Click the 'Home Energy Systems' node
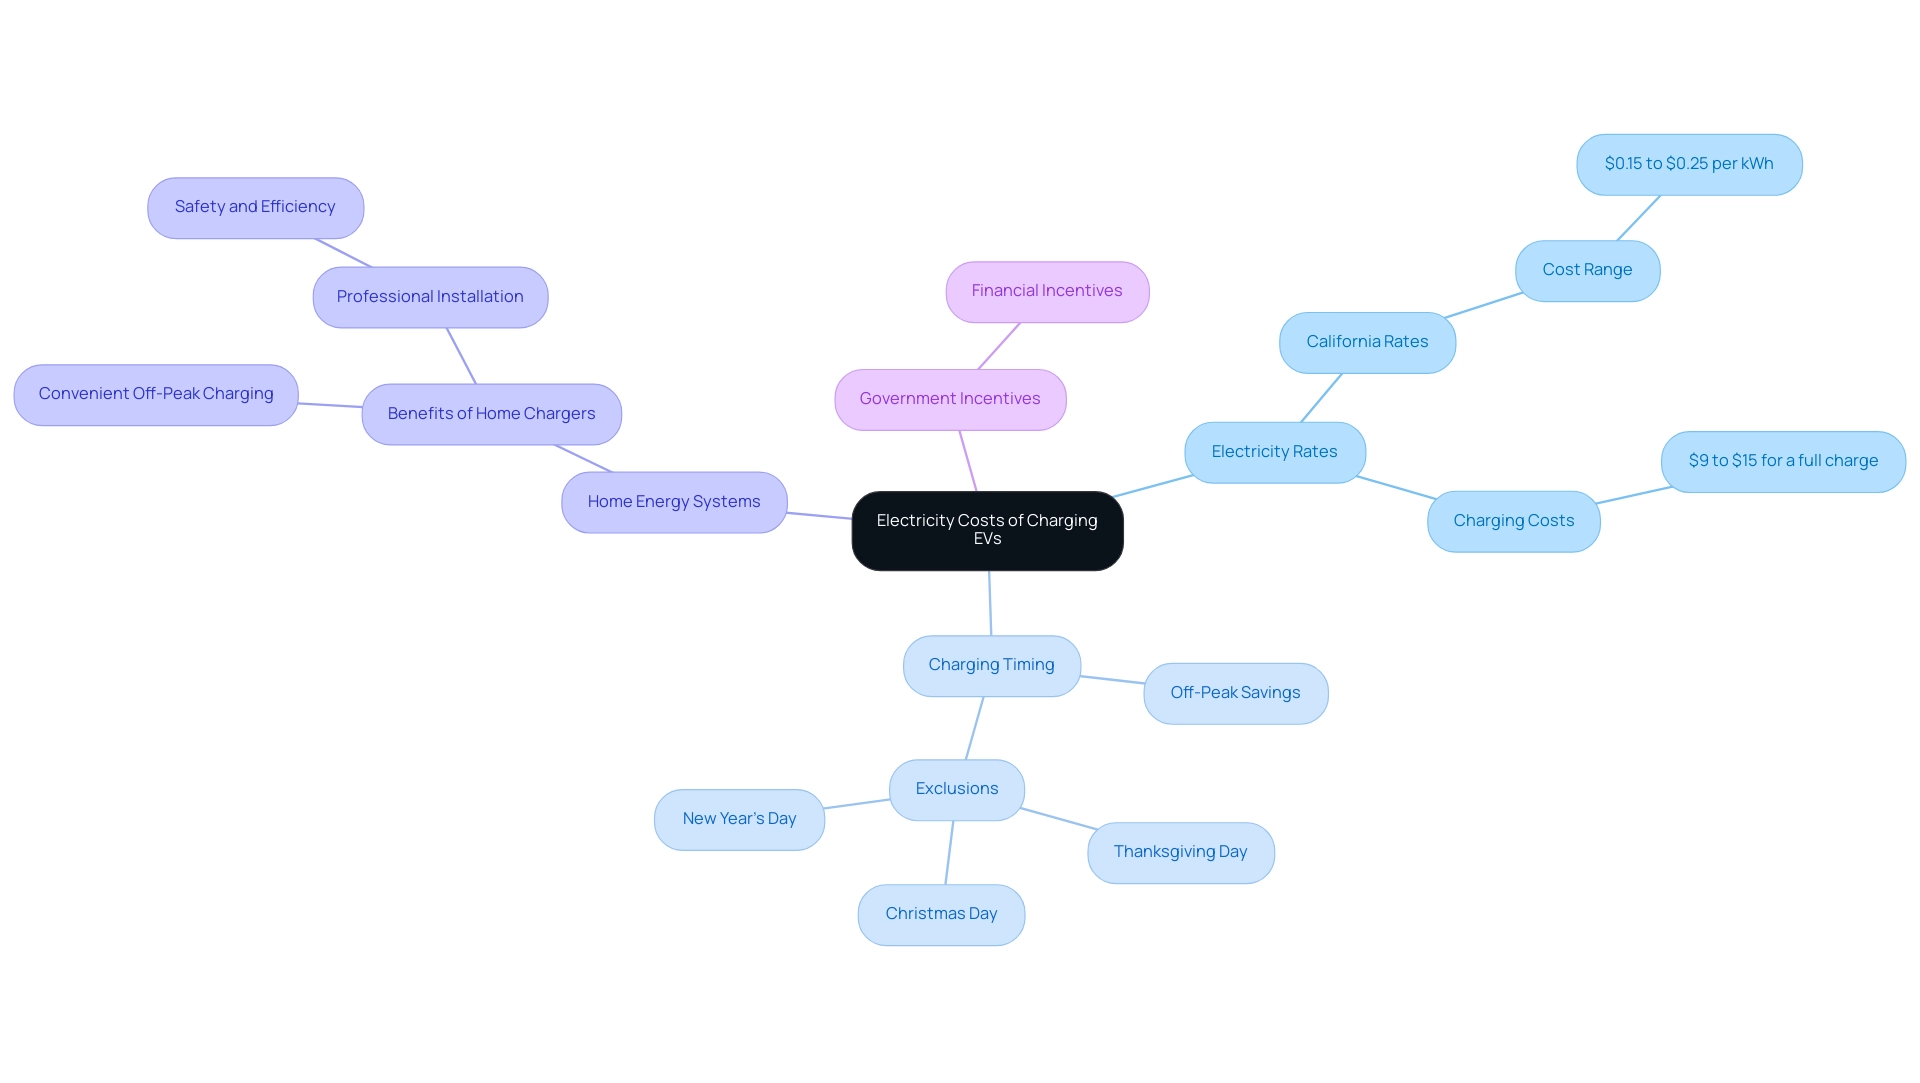 (x=673, y=500)
